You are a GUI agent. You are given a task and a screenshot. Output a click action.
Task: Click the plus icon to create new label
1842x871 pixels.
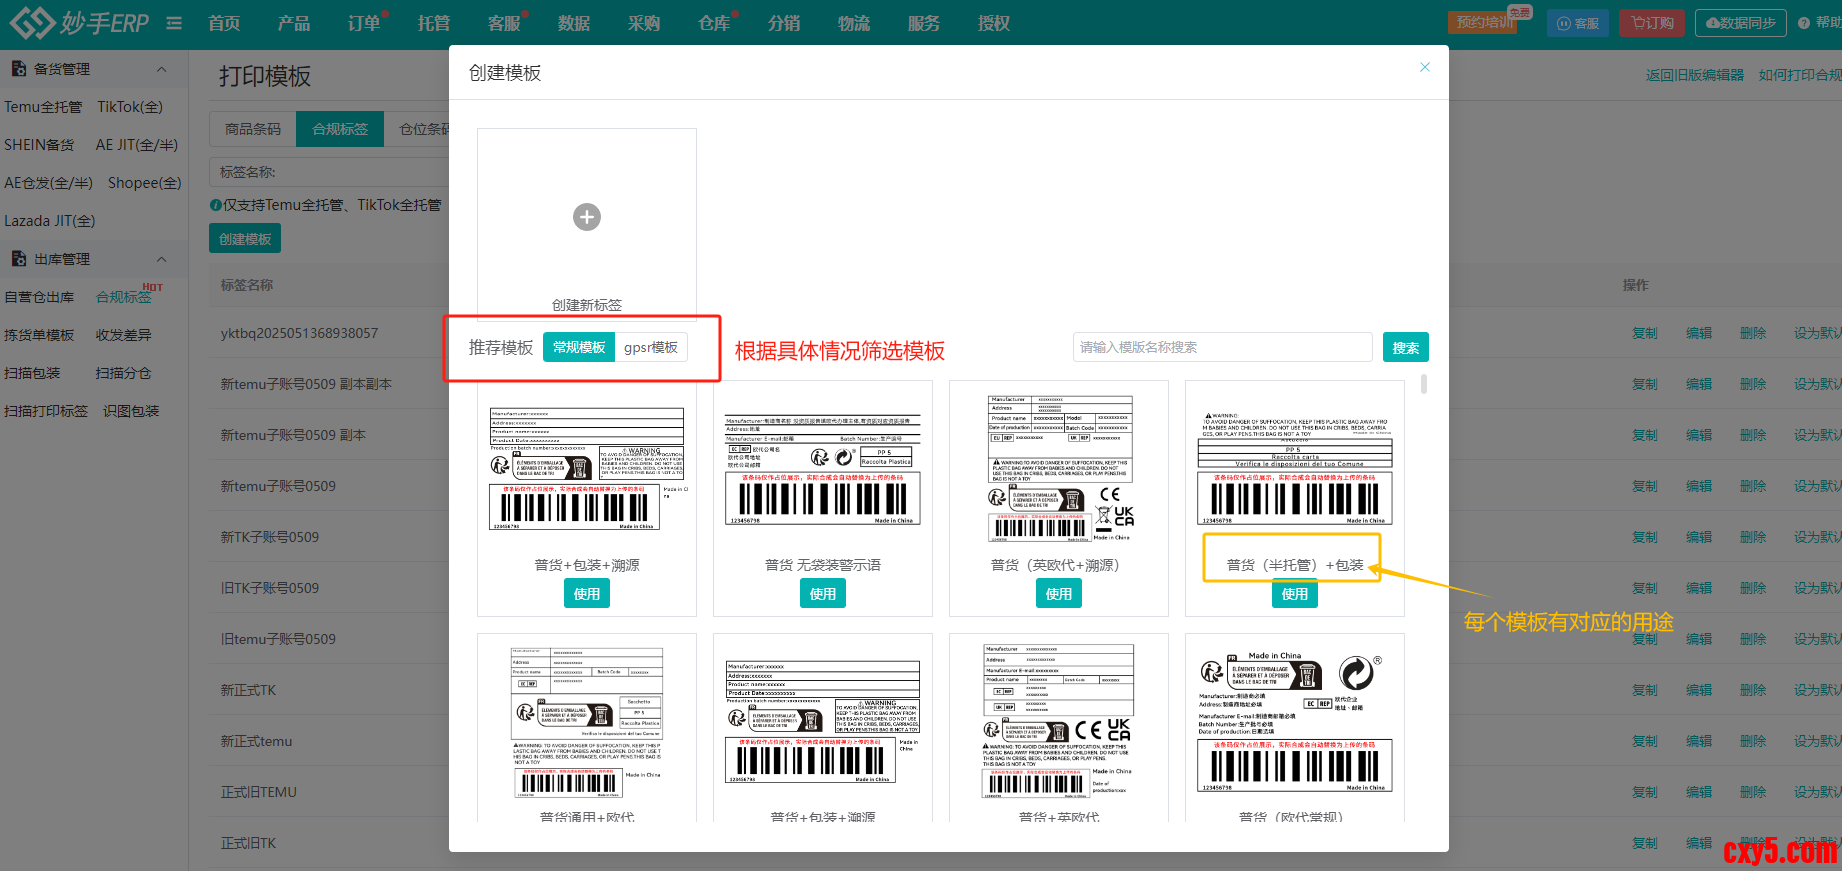pos(587,217)
